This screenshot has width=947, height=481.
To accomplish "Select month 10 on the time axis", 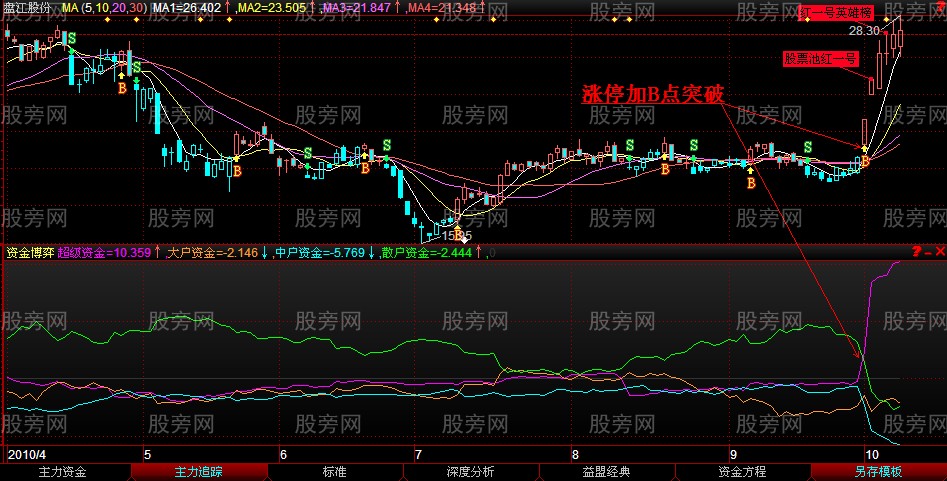I will coord(870,454).
